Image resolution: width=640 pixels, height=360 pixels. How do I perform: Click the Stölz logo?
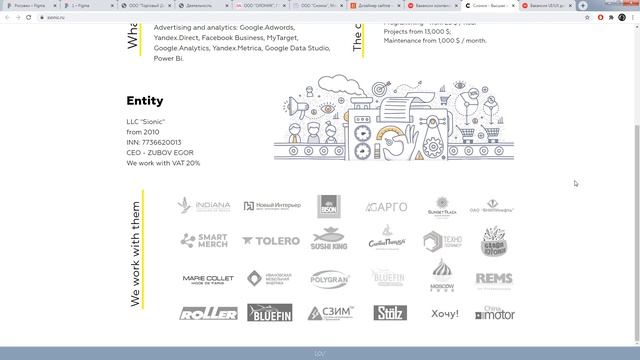pyautogui.click(x=390, y=313)
